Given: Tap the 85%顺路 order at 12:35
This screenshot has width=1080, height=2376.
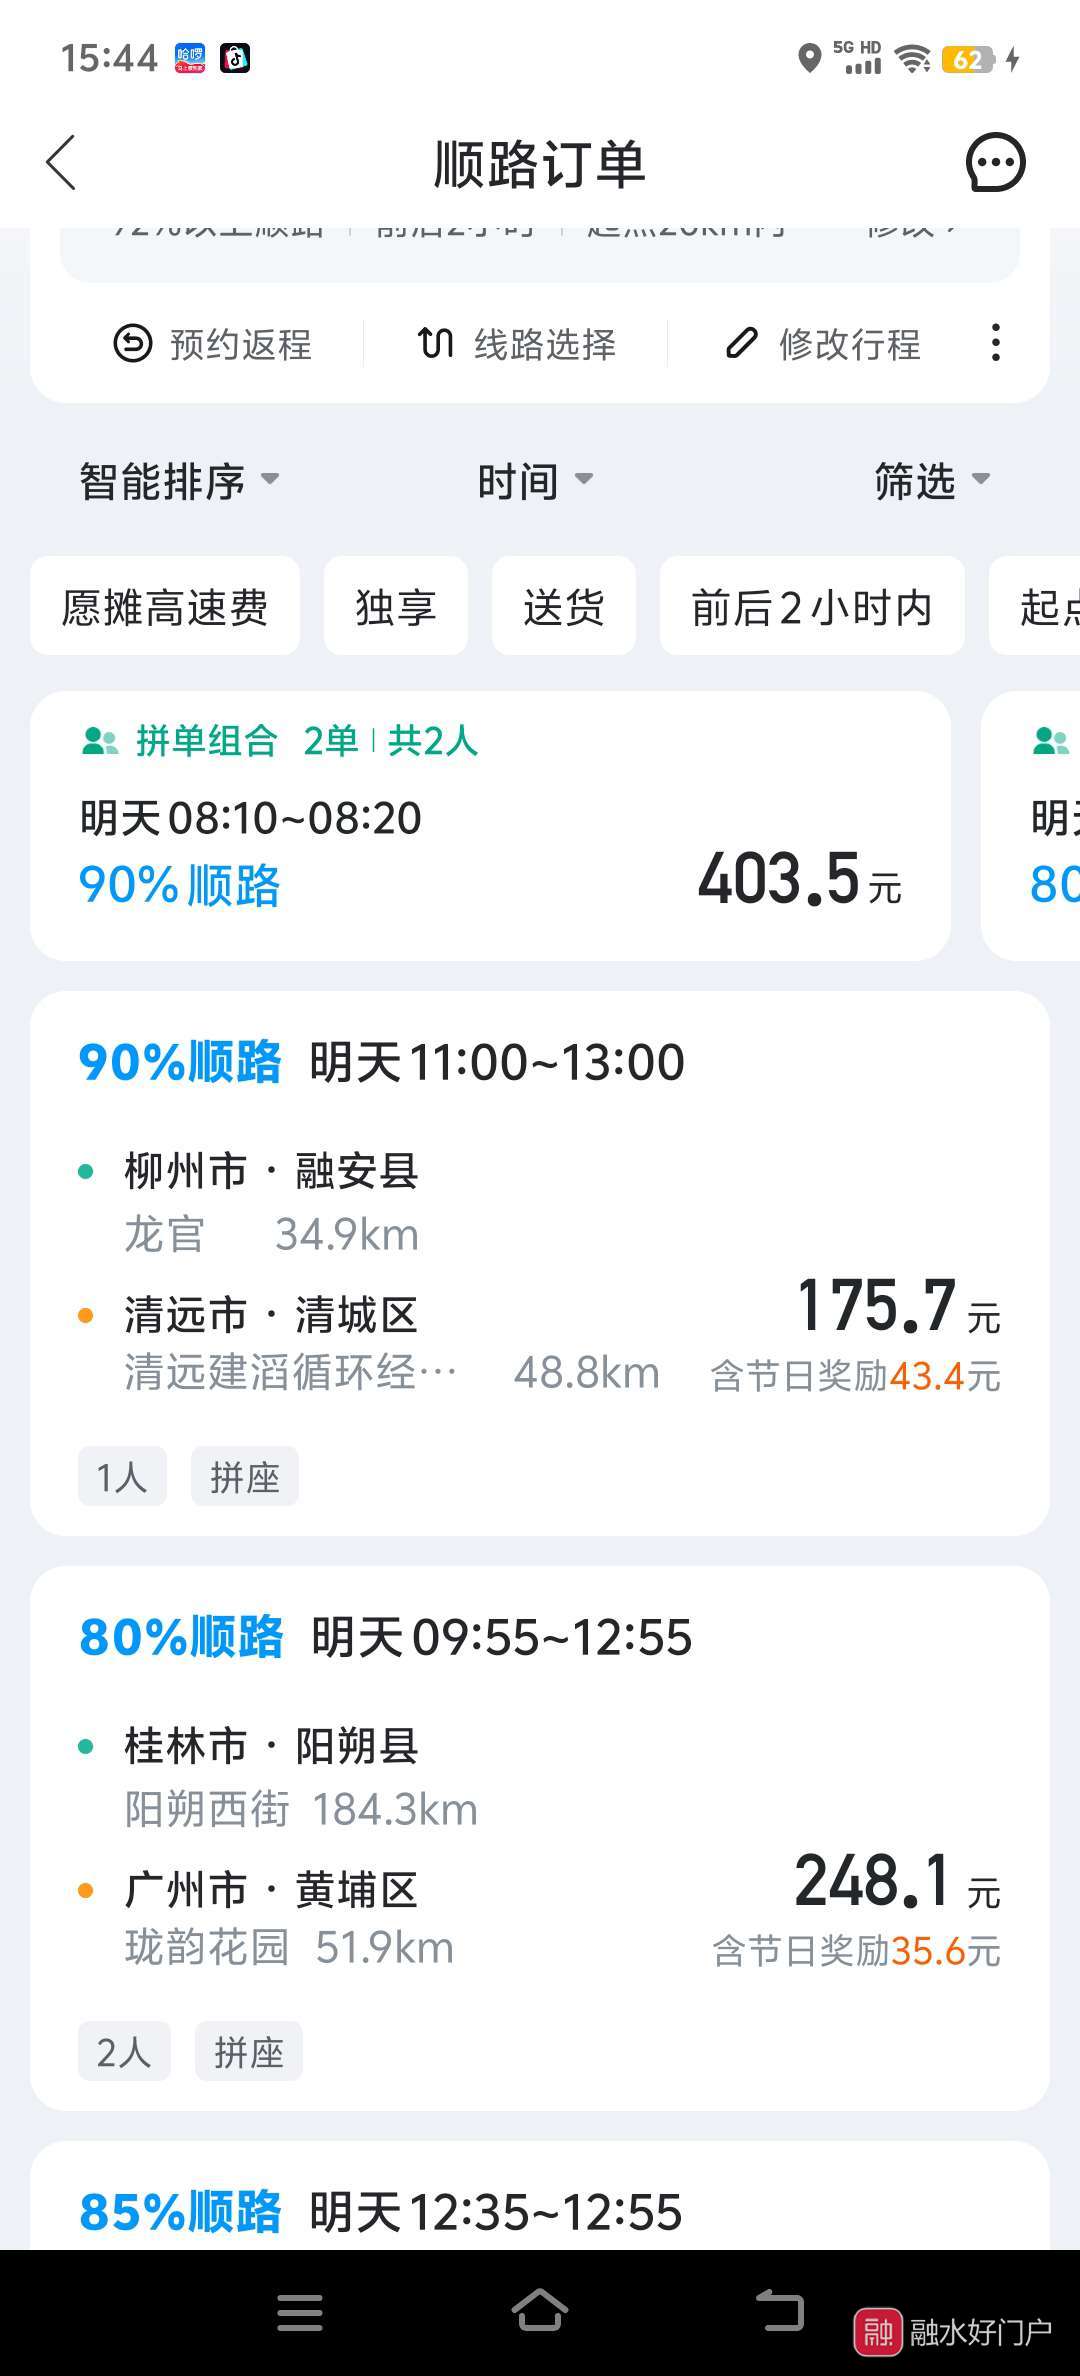Looking at the screenshot, I should [540, 2212].
